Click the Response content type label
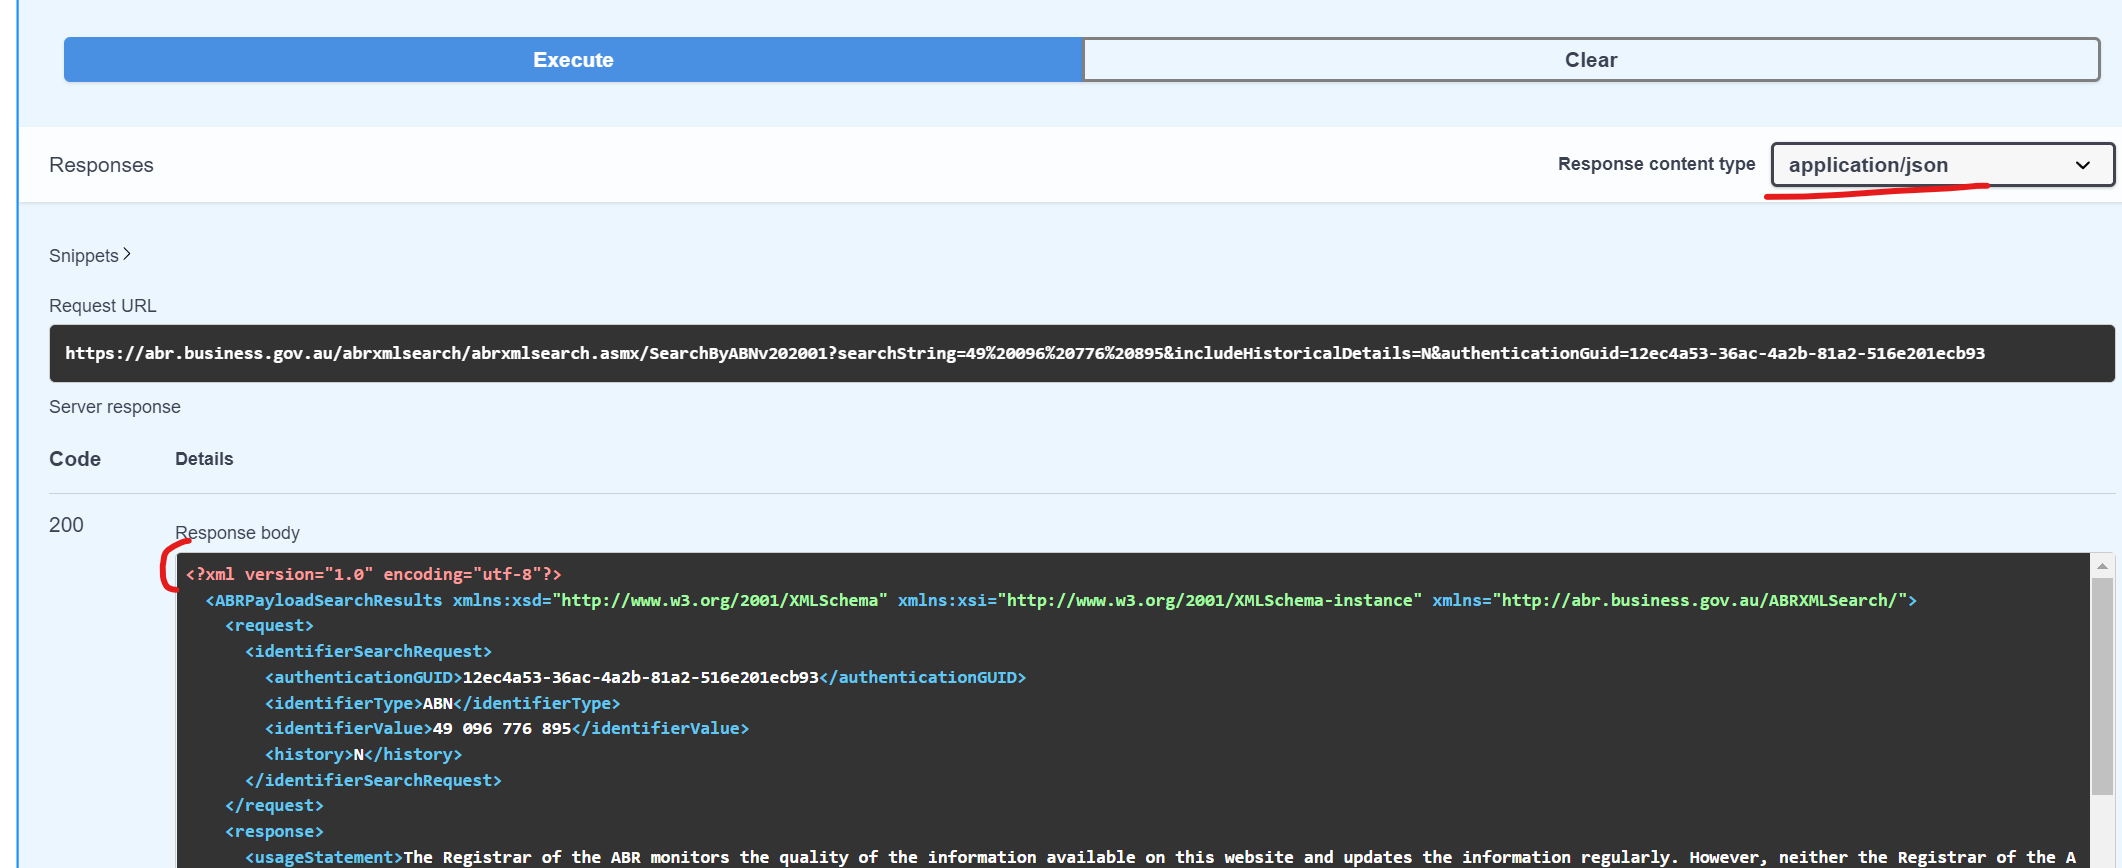Viewport: 2122px width, 868px height. (x=1656, y=164)
